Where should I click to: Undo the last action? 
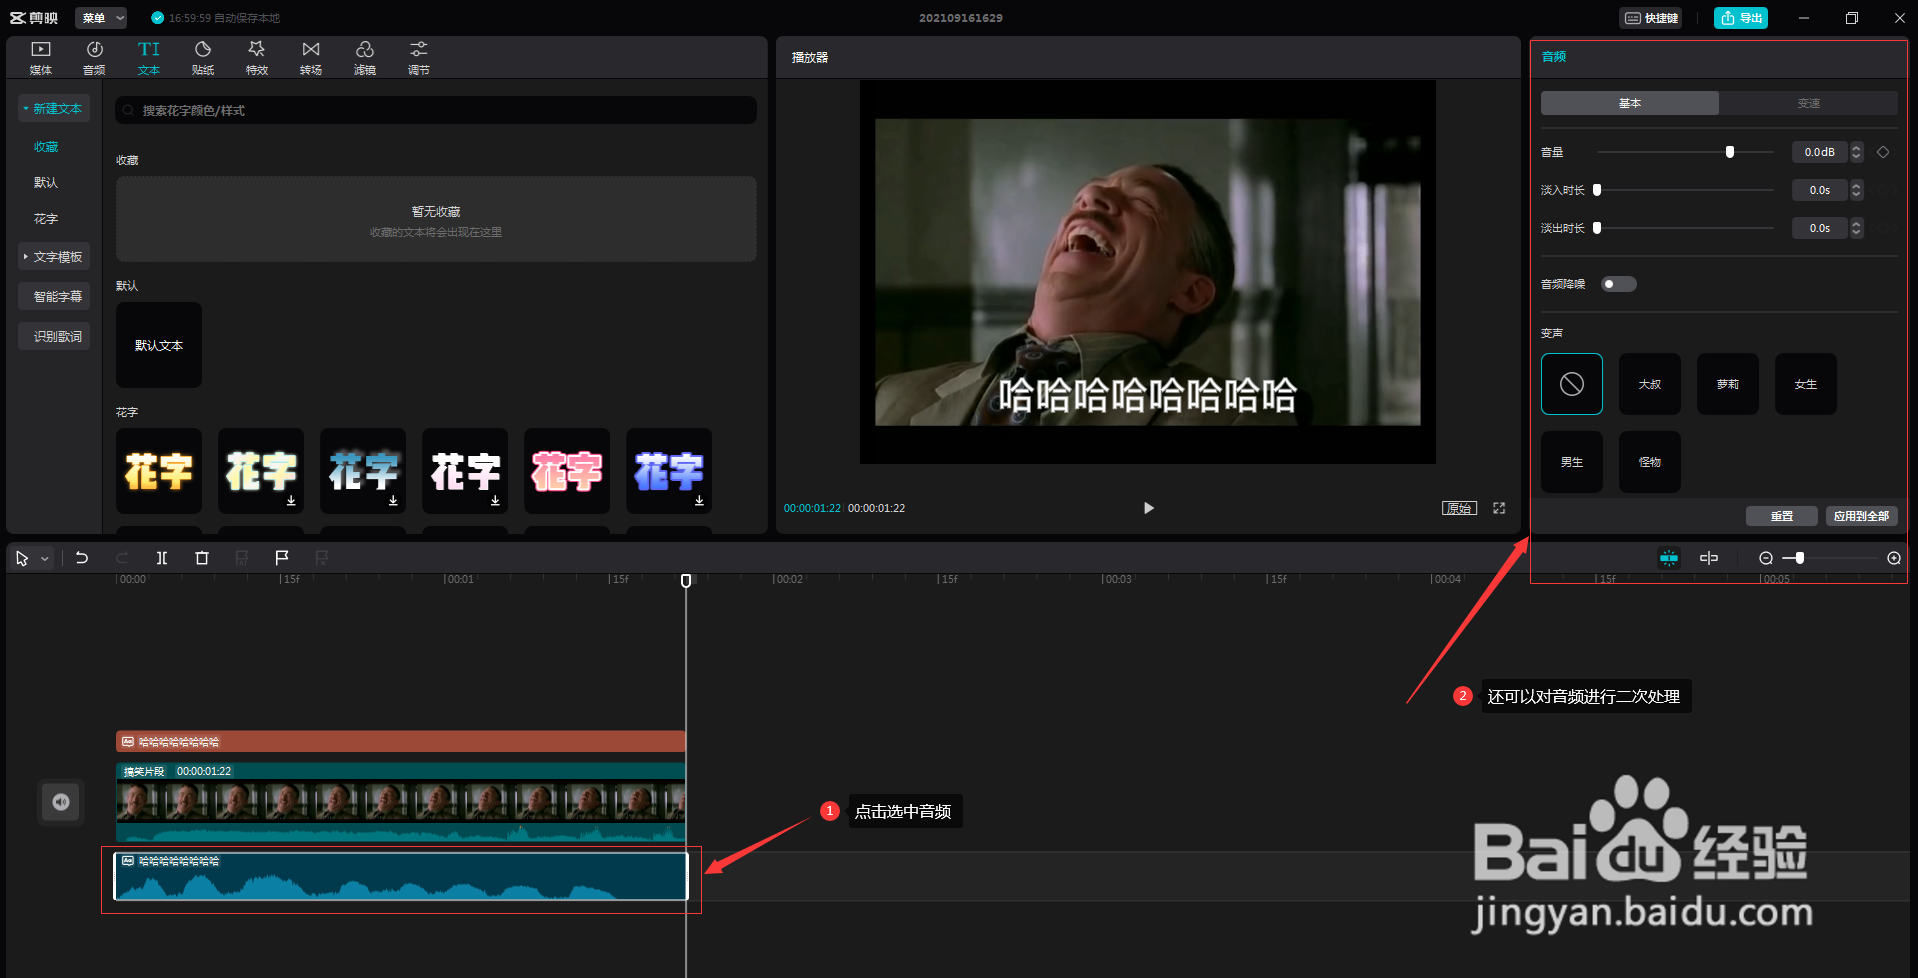click(82, 558)
